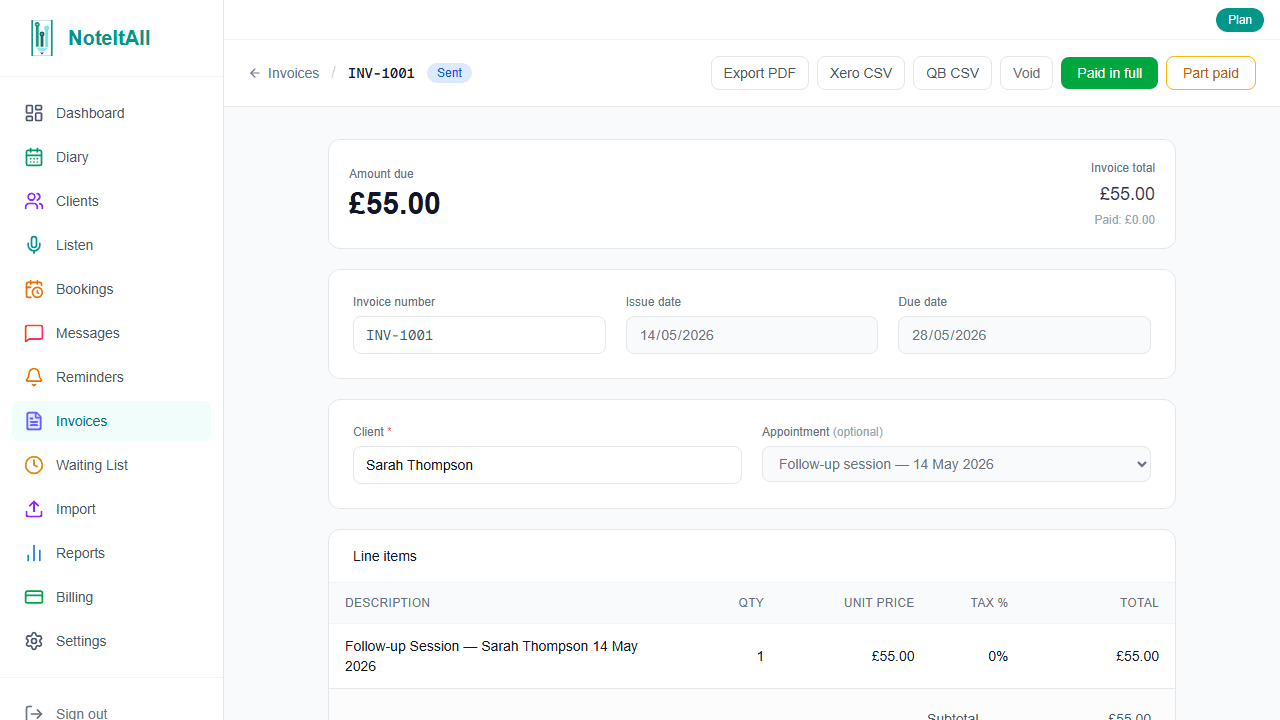Click the Invoice total label

[x=1123, y=168]
